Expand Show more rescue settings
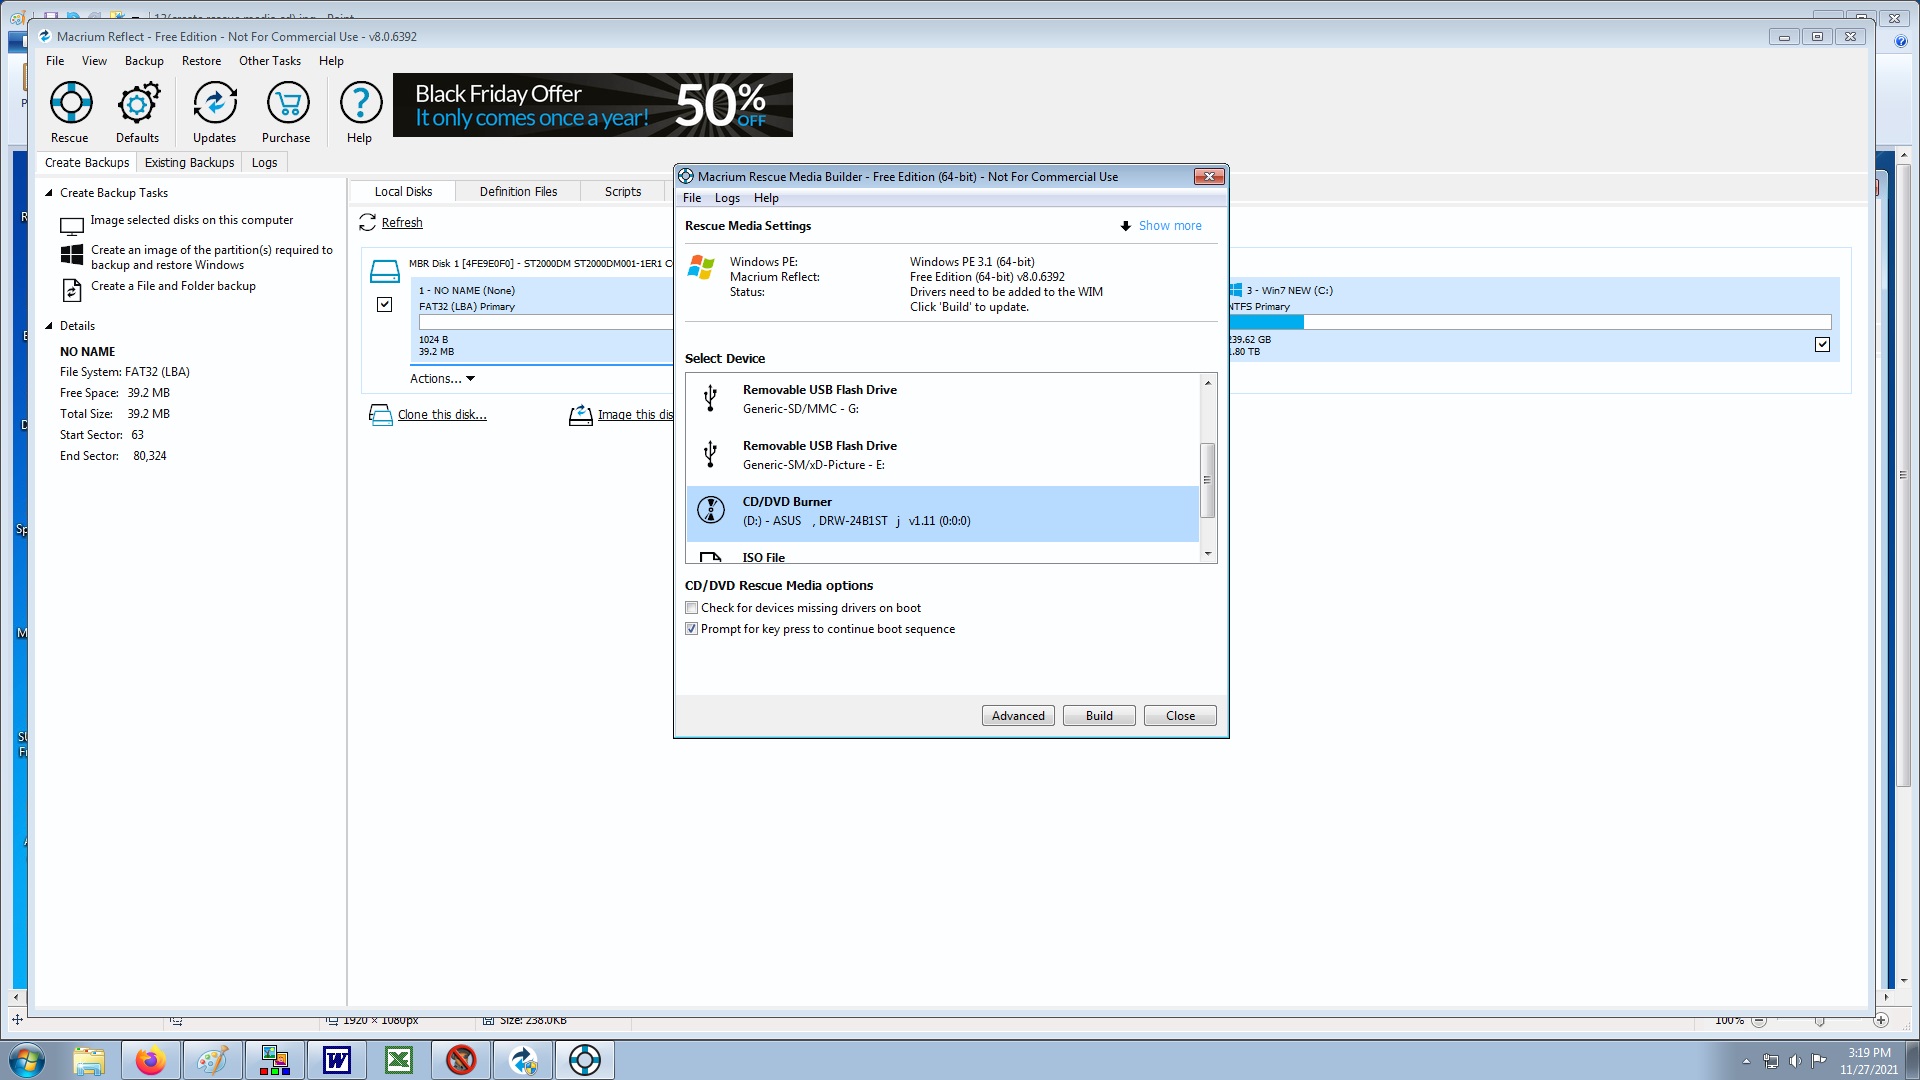Screen dimensions: 1920x1080 point(1161,226)
